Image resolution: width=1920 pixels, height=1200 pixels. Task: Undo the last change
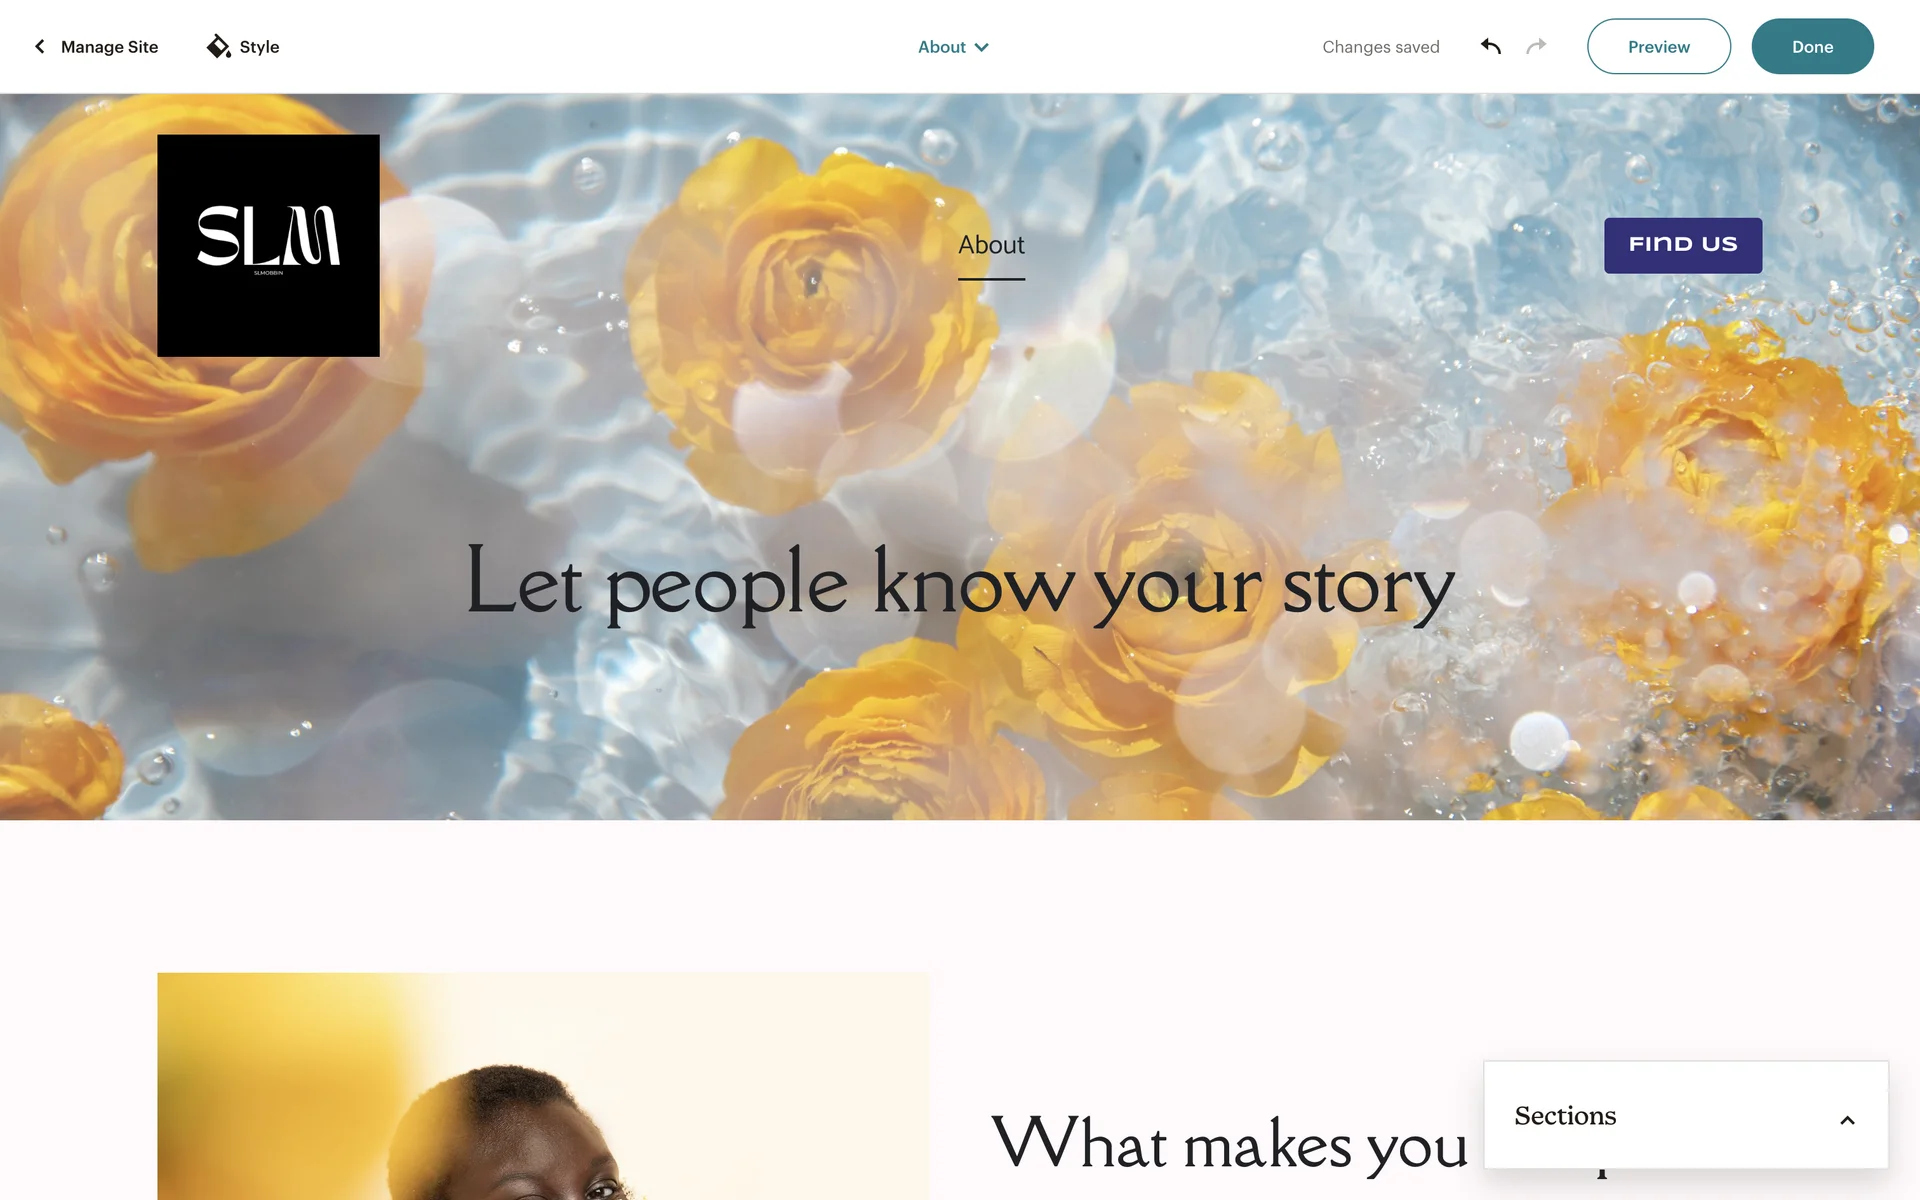(1490, 46)
